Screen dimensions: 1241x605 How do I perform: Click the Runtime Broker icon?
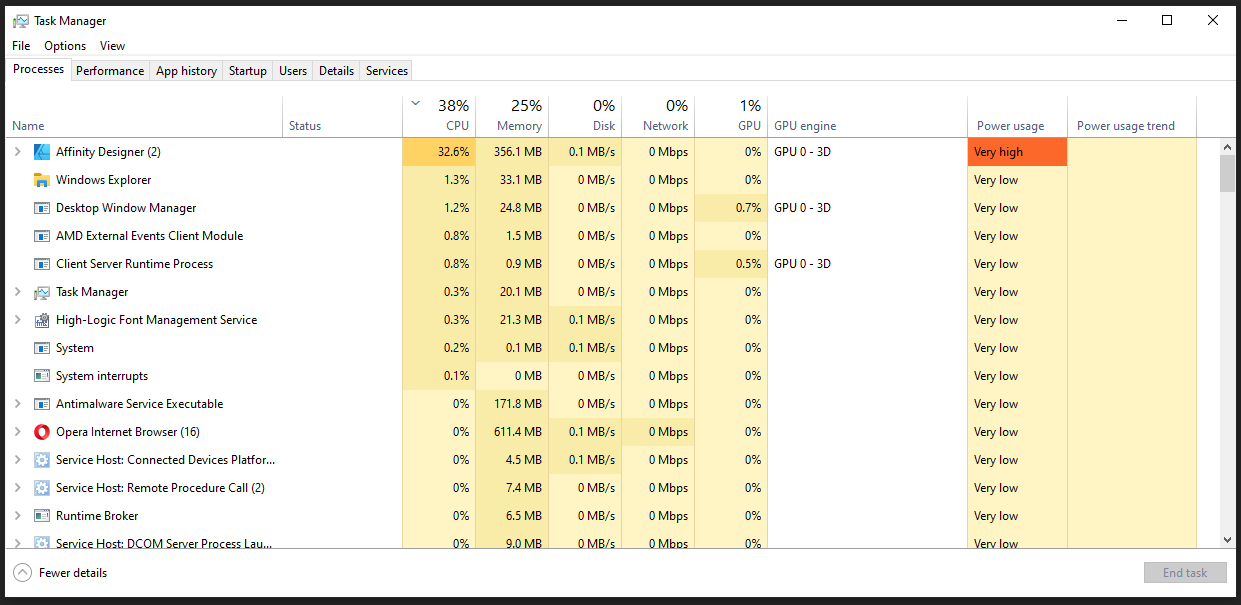[x=41, y=516]
